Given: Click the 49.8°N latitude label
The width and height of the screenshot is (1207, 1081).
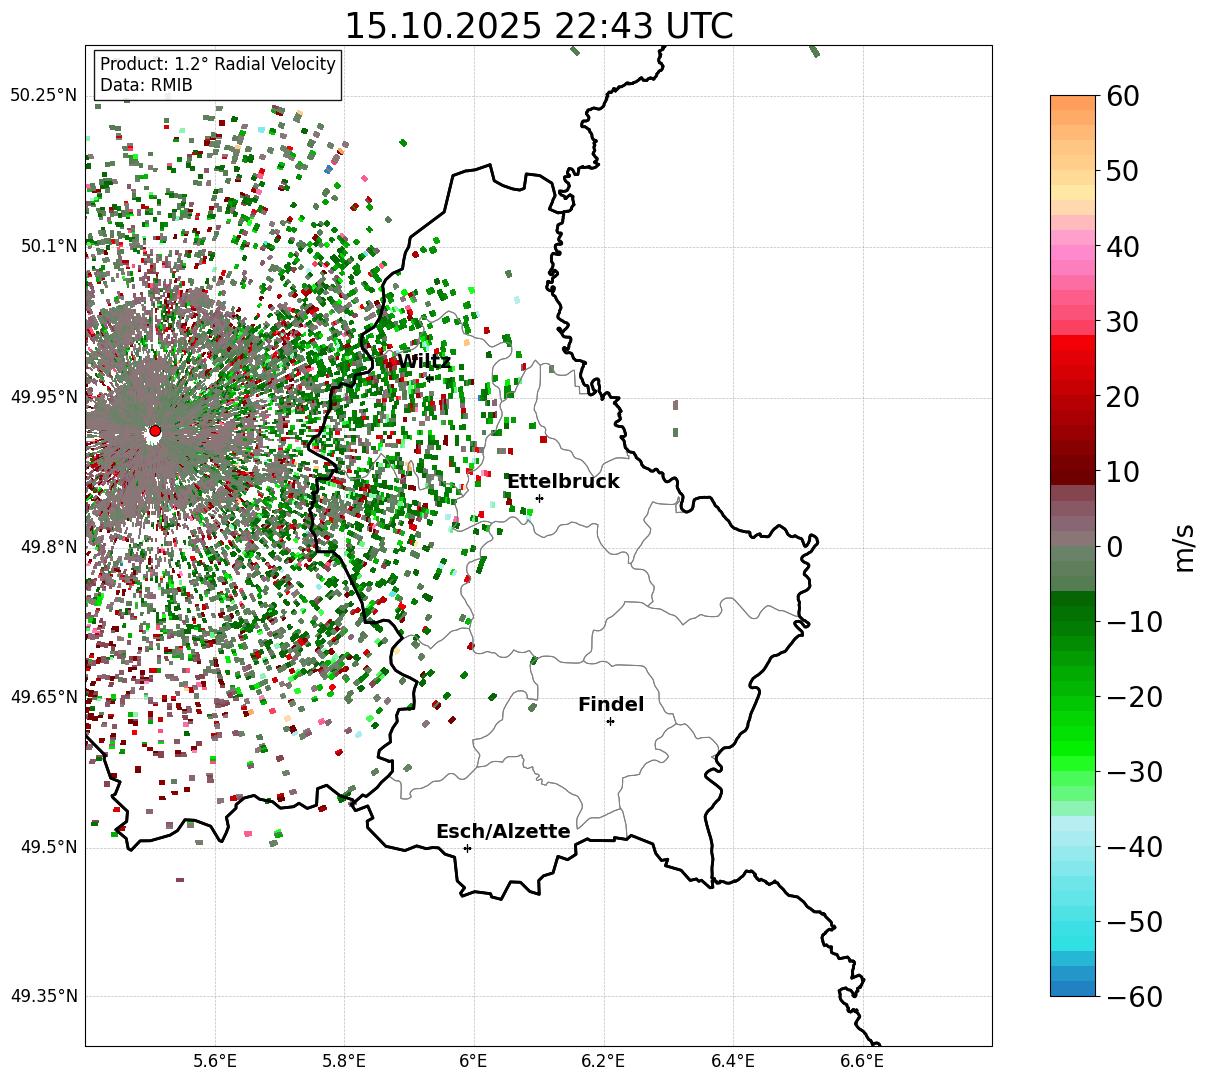Looking at the screenshot, I should click(48, 547).
